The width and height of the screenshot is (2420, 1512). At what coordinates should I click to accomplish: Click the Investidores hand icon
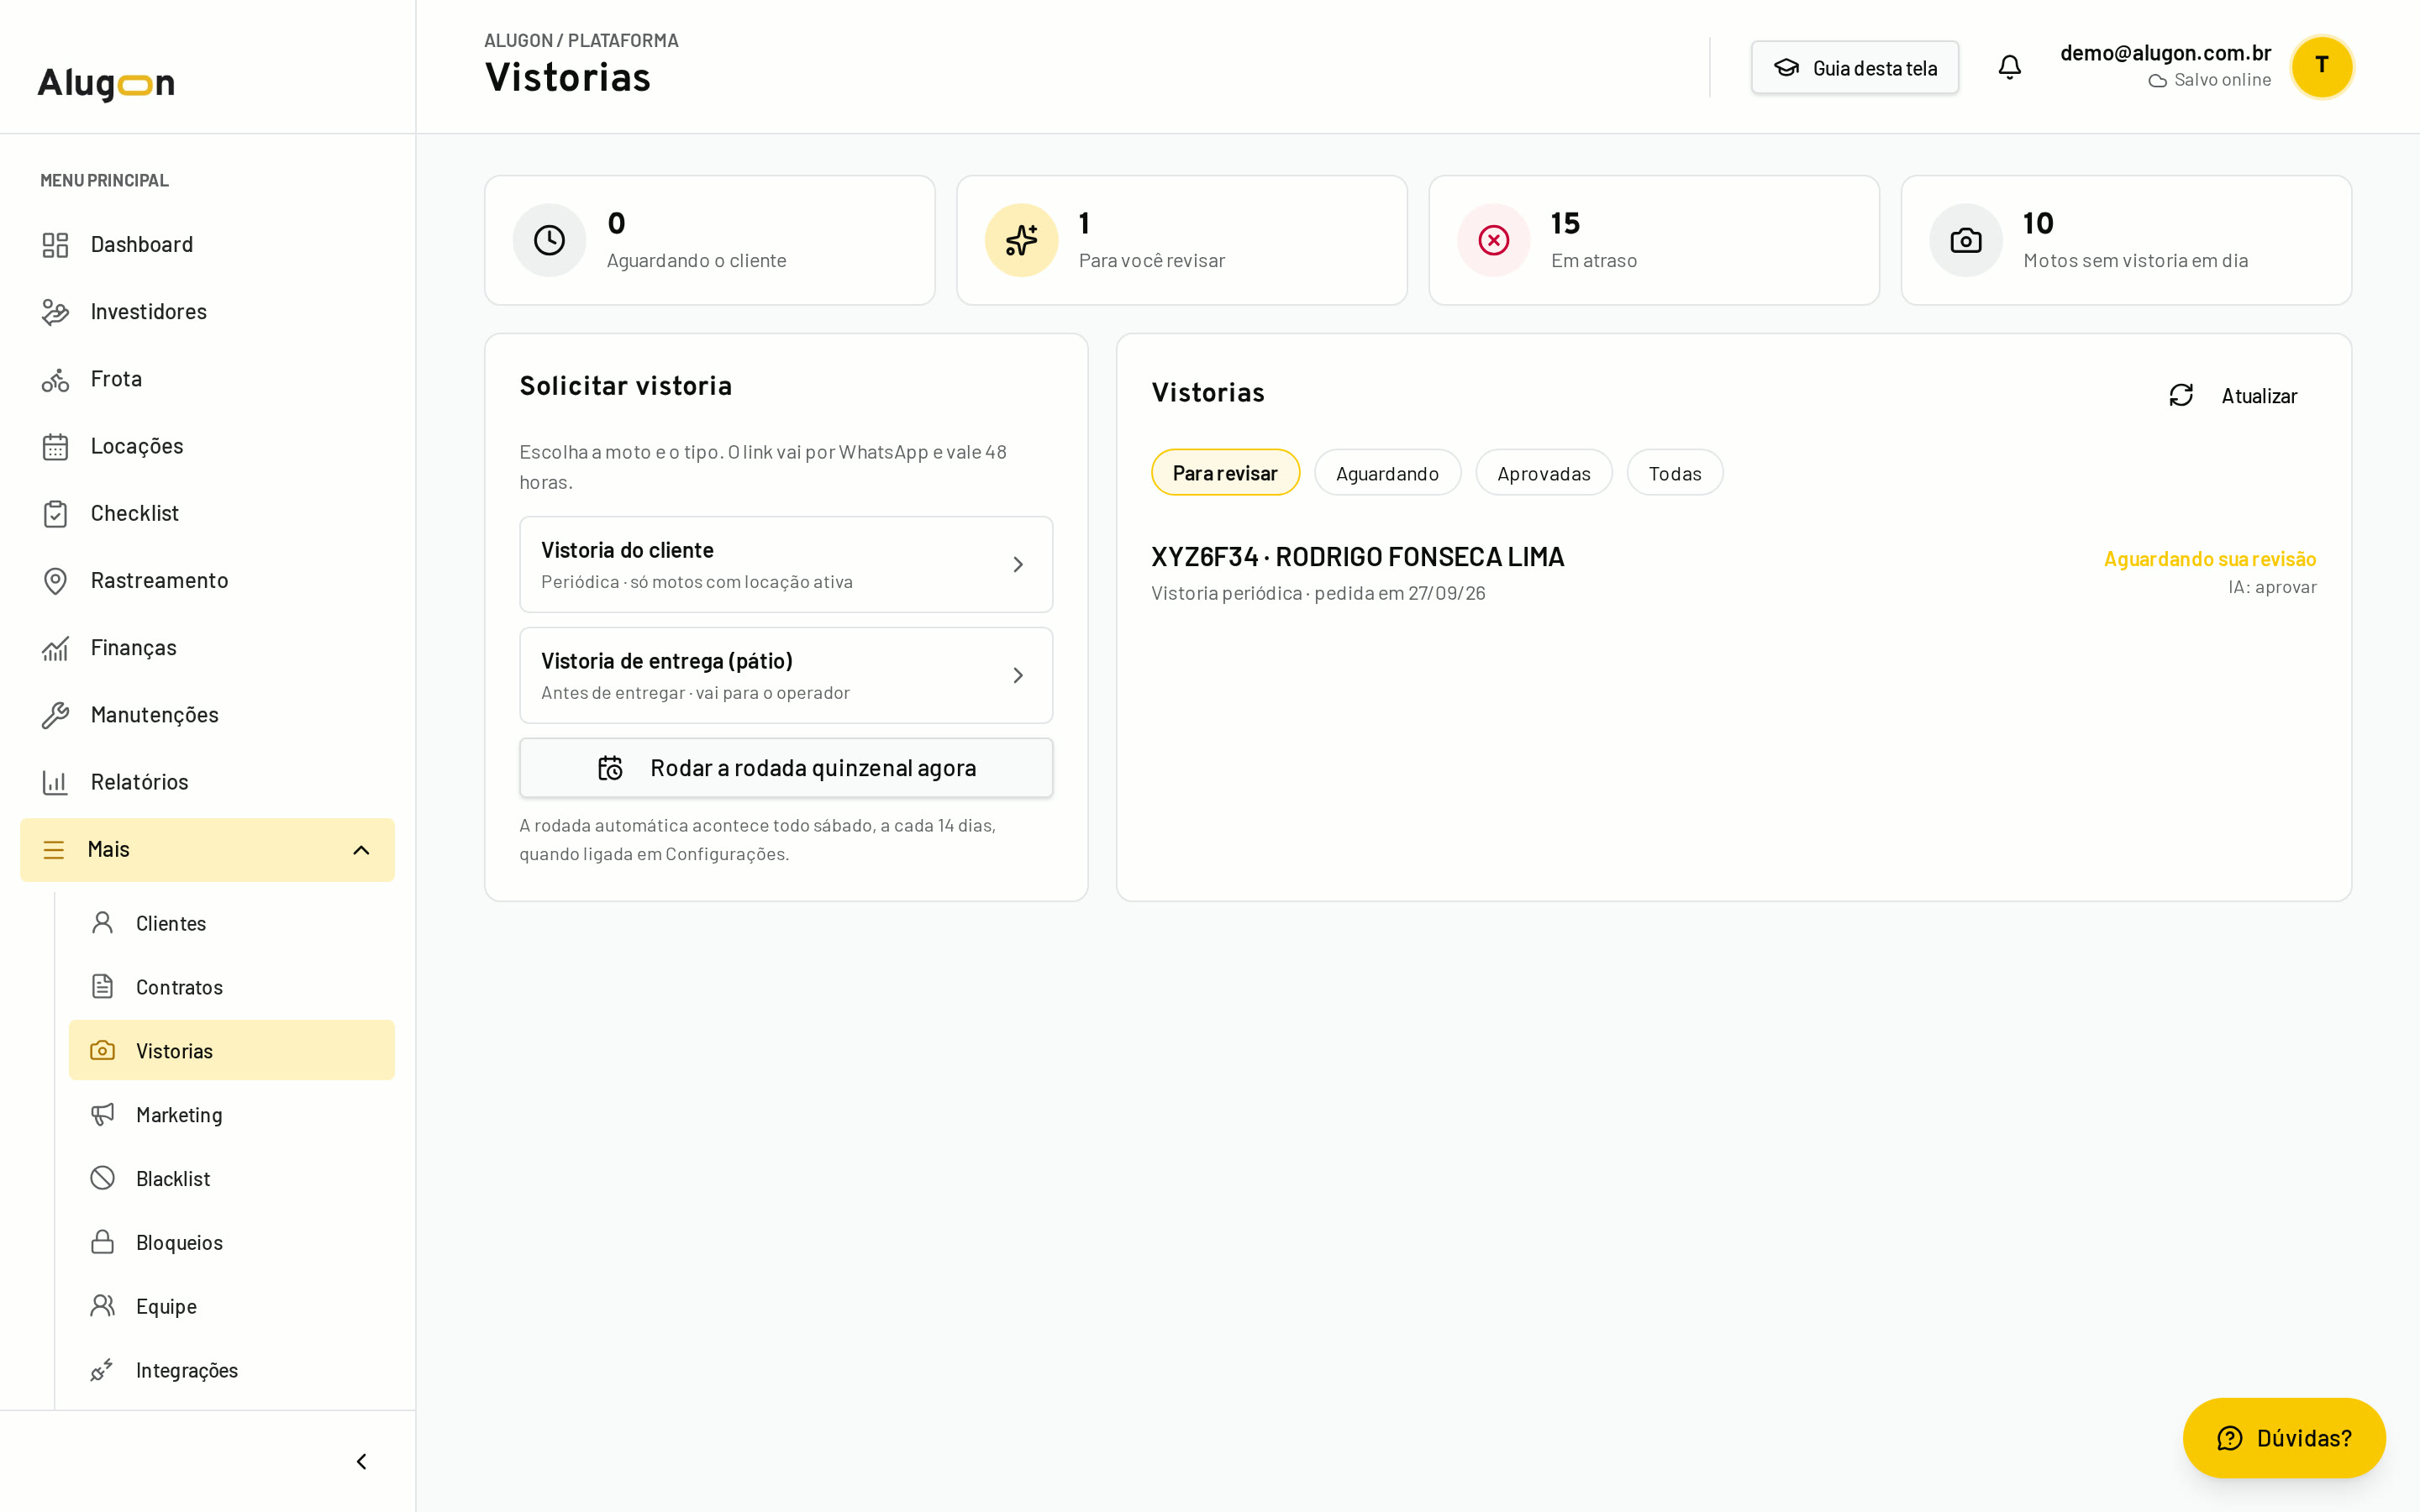(55, 312)
